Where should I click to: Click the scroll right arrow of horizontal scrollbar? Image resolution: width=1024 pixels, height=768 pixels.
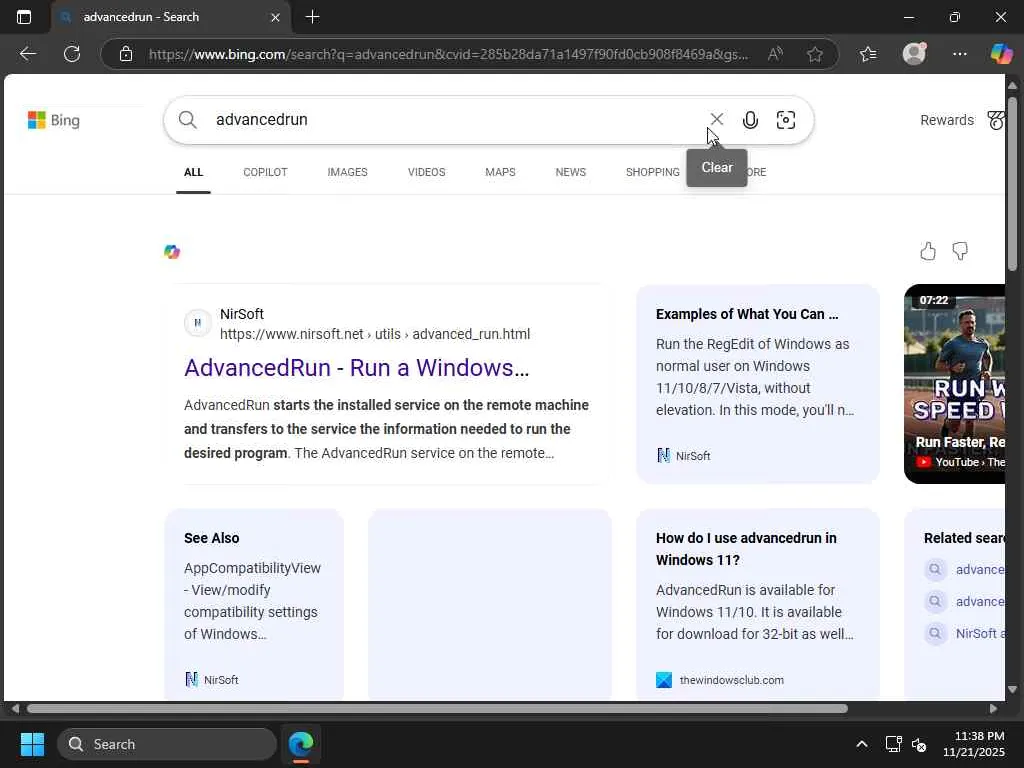993,709
